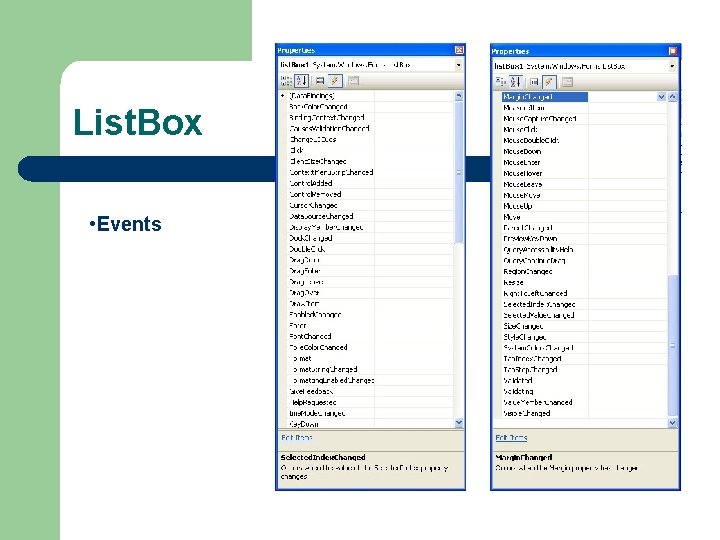This screenshot has height=540, width=720.
Task: Open listBox1 object dropdown above MarginChanged list
Action: 672,66
